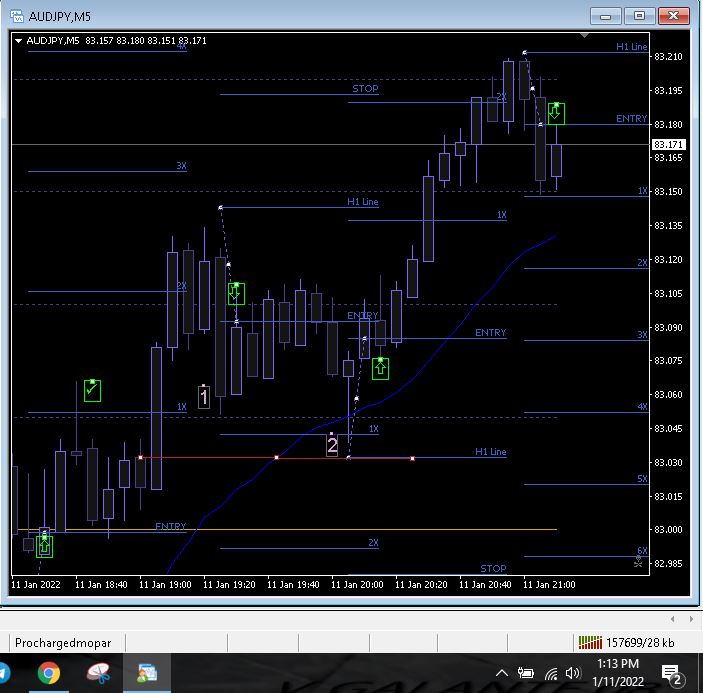Select the green up-arrow buy marker near 83.075
The width and height of the screenshot is (703, 693).
tap(380, 368)
